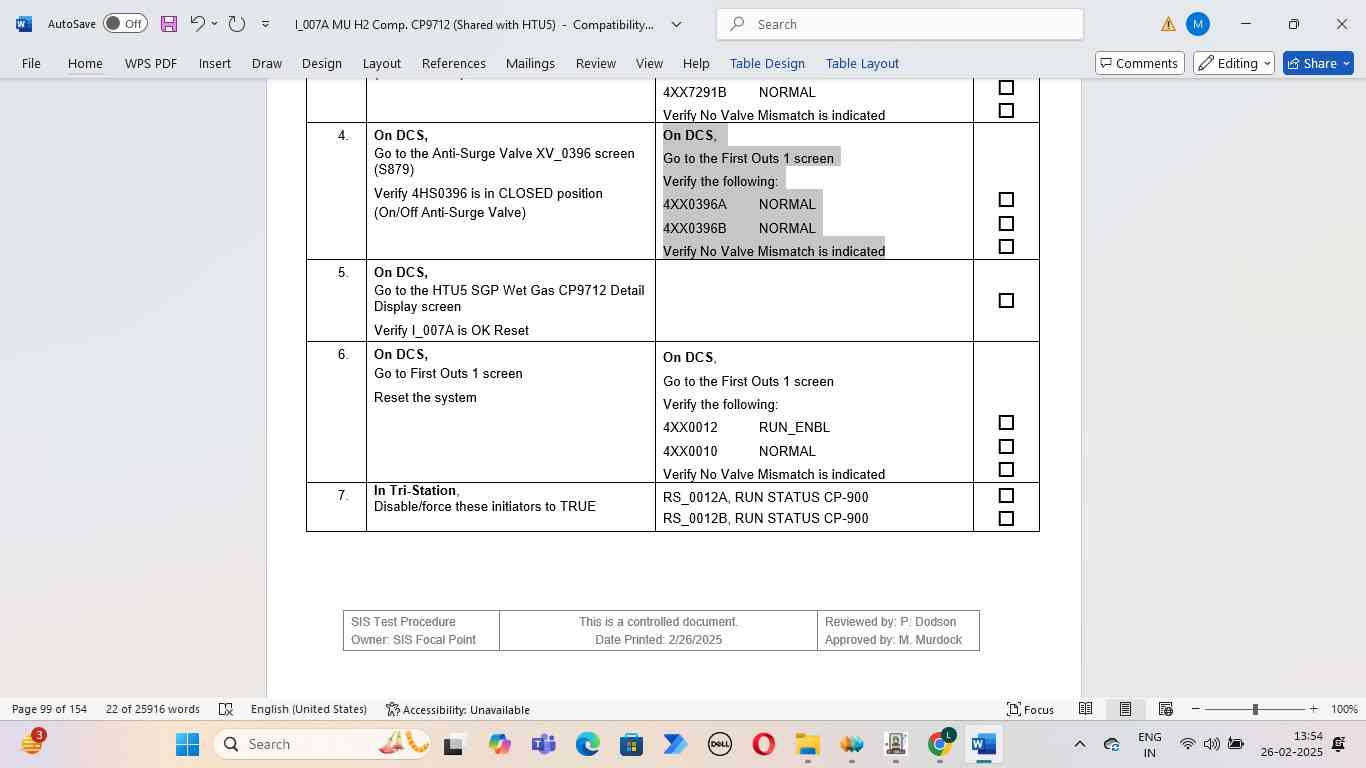Open the File menu
1366x768 pixels.
(31, 63)
